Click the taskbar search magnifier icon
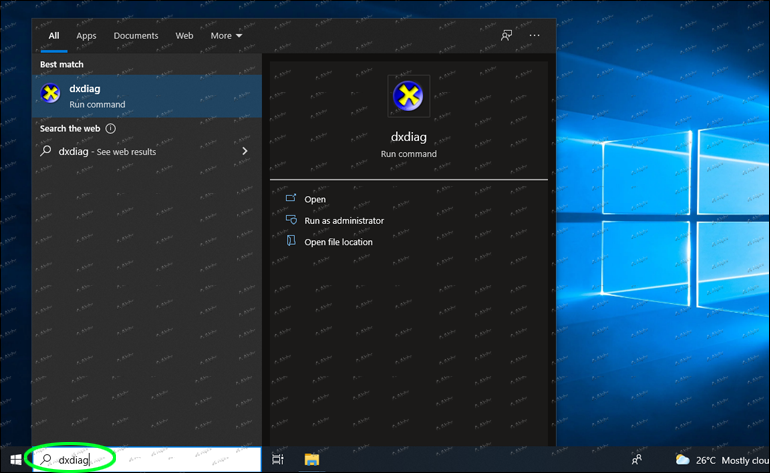The height and width of the screenshot is (473, 770). click(46, 459)
